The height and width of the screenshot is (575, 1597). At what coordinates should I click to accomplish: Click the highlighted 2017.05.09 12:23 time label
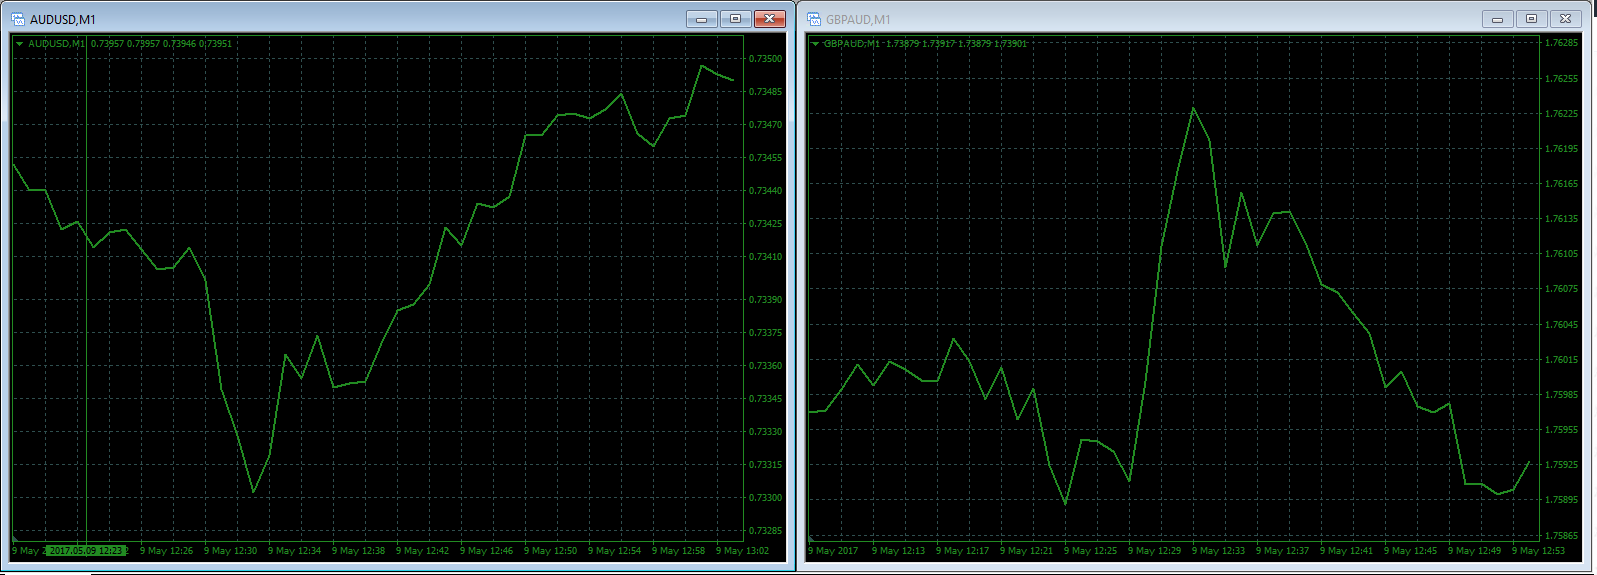click(x=86, y=551)
